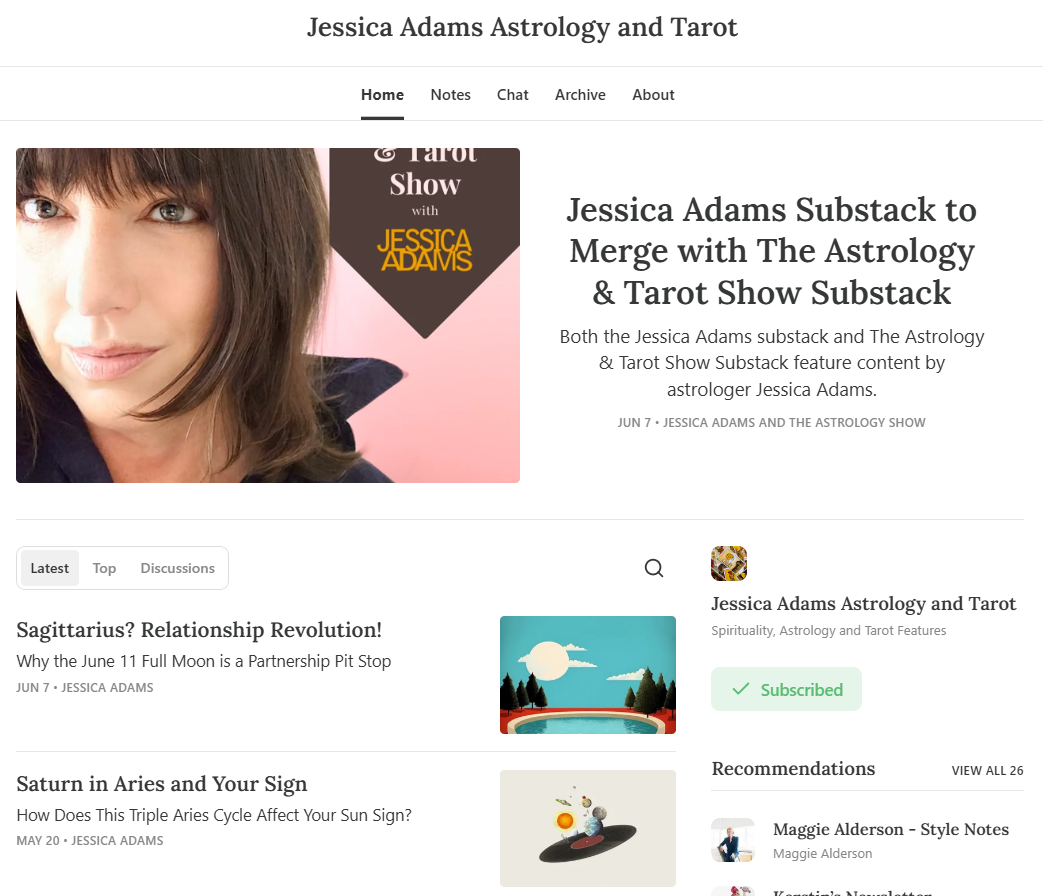This screenshot has width=1043, height=896.
Task: Click the Home navigation tab
Action: pyautogui.click(x=382, y=95)
